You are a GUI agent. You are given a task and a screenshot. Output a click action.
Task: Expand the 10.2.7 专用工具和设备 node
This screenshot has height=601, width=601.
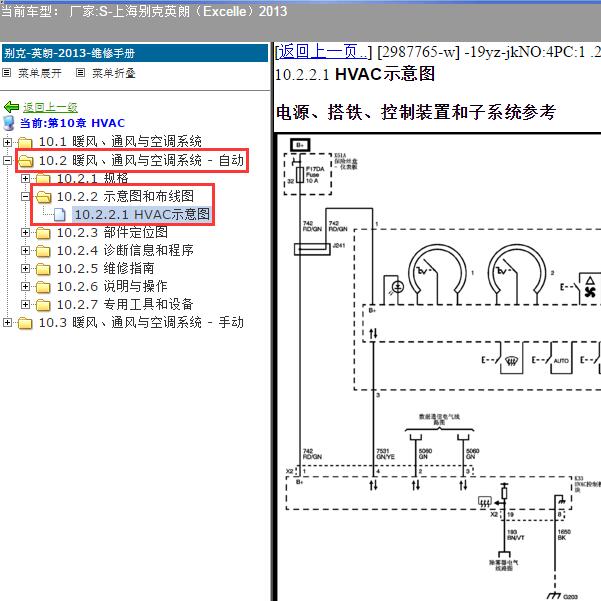(25, 304)
